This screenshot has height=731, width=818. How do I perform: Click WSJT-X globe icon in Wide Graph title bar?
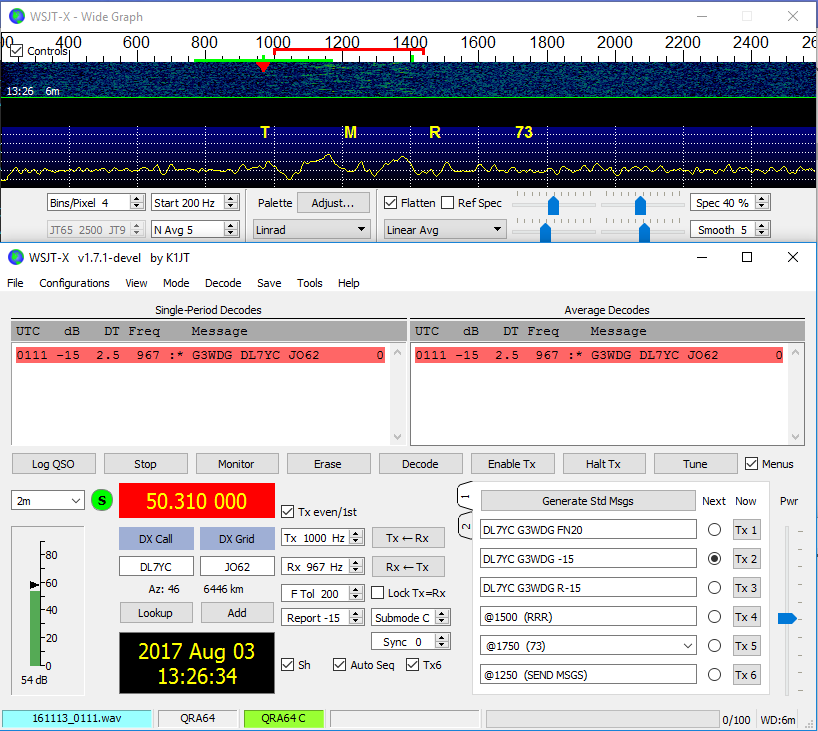coord(17,16)
